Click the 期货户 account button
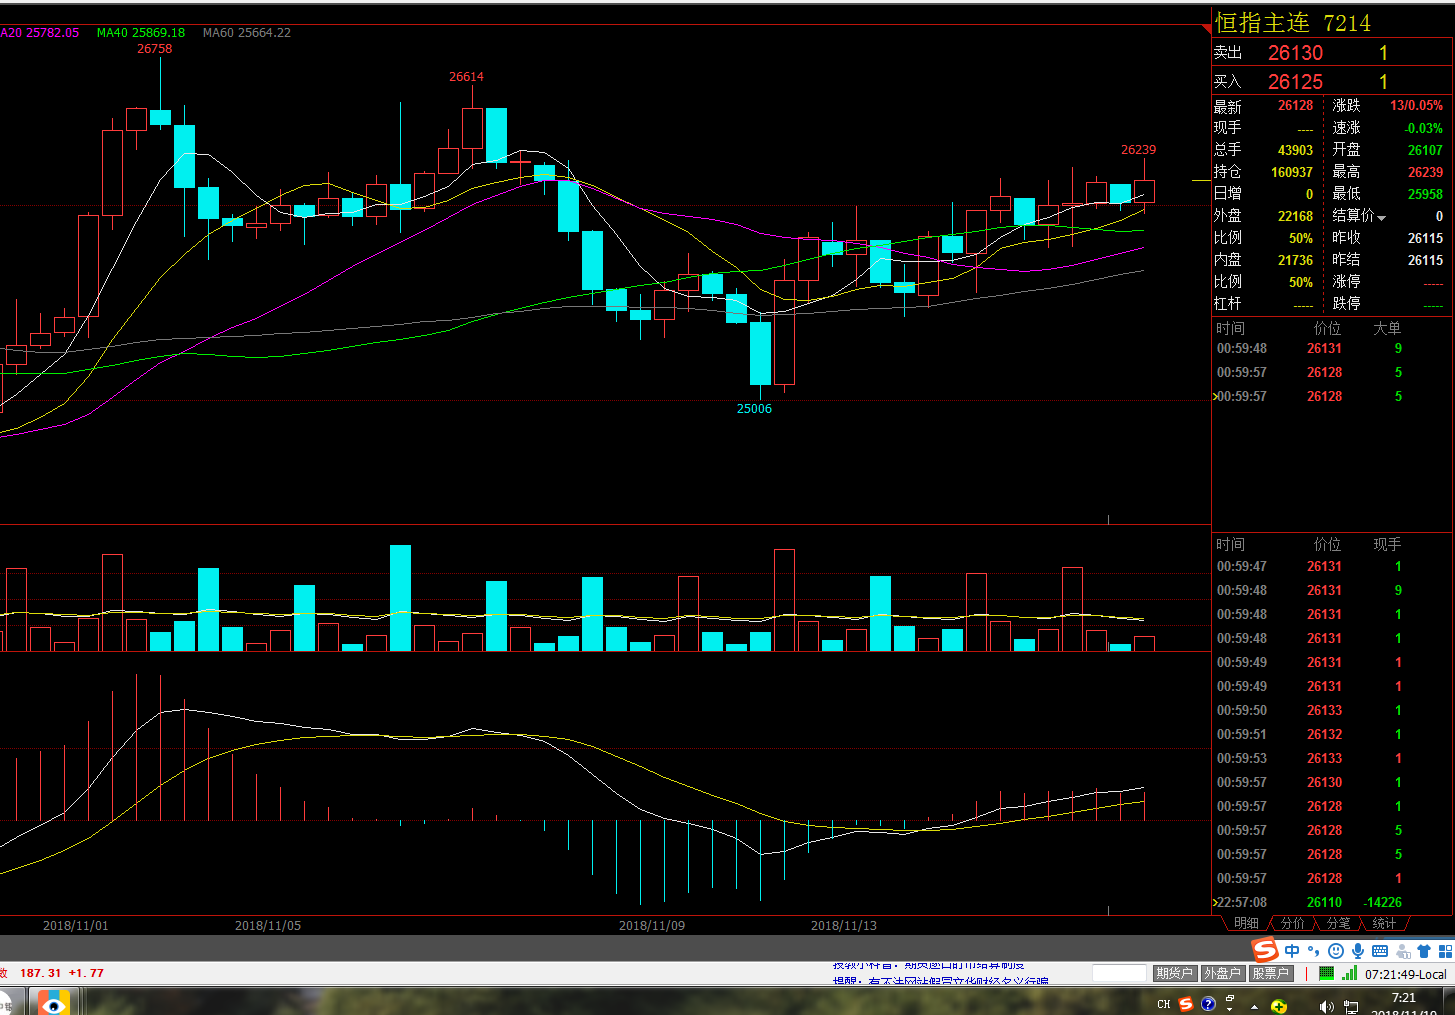1455x1015 pixels. [1174, 973]
